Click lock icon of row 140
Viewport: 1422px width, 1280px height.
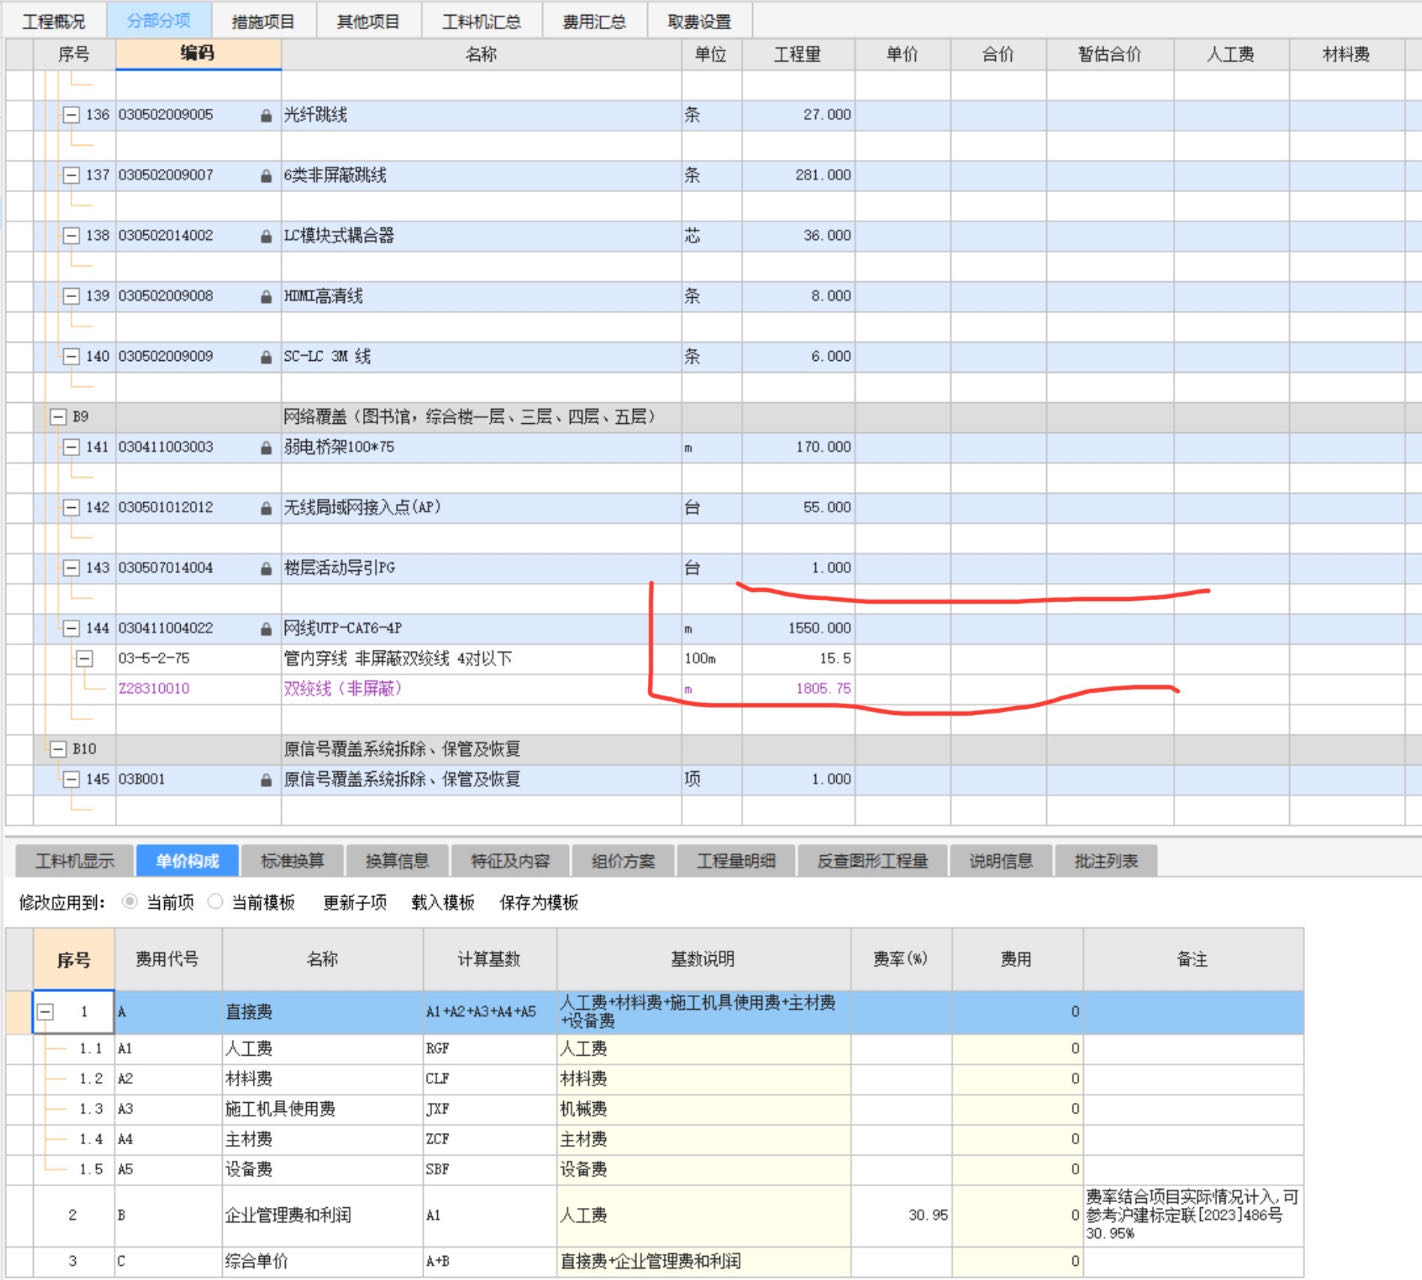(x=266, y=357)
